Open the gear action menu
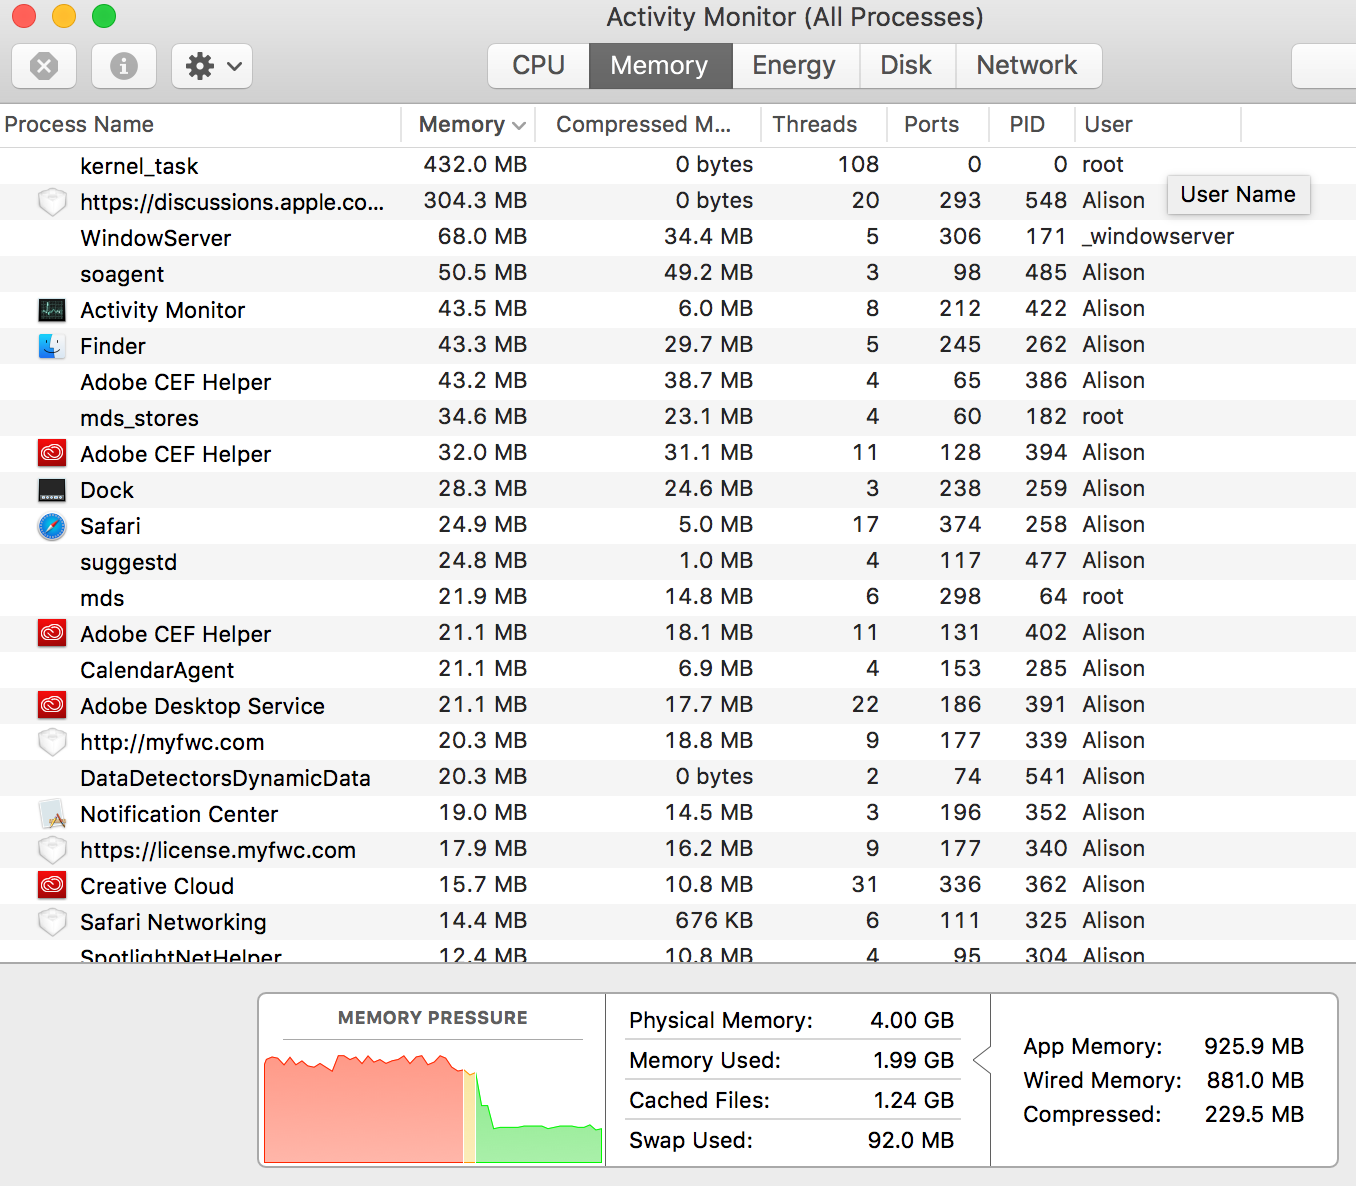The image size is (1356, 1186). pos(212,66)
